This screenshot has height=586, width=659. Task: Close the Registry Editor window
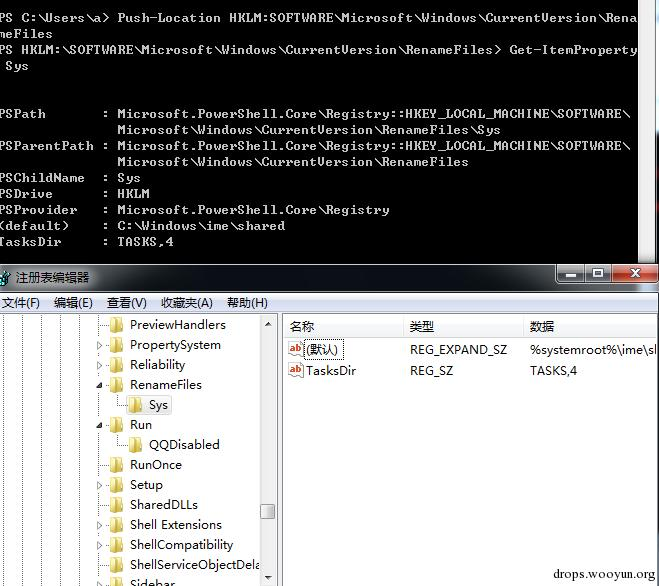pos(635,274)
